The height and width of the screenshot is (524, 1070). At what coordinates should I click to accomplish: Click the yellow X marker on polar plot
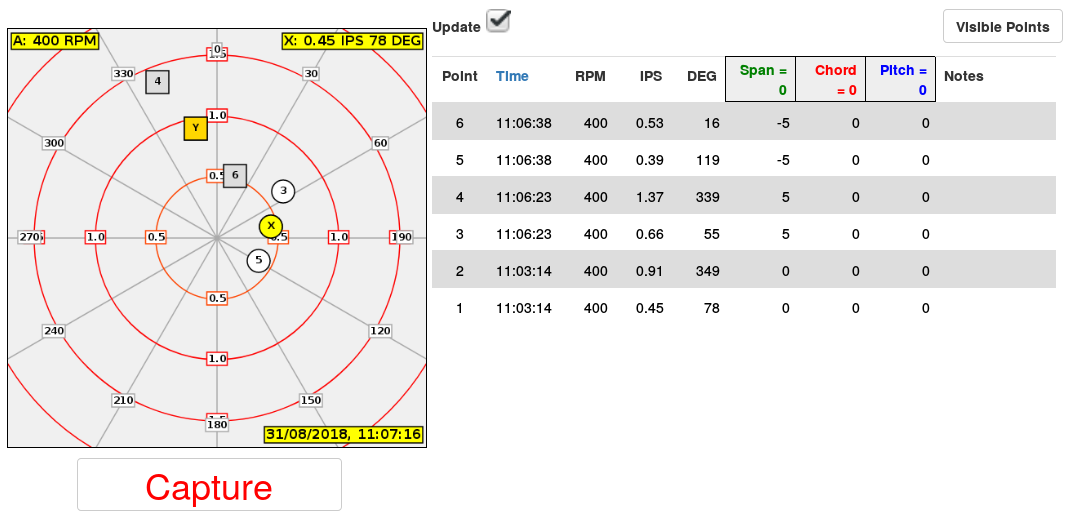(270, 226)
